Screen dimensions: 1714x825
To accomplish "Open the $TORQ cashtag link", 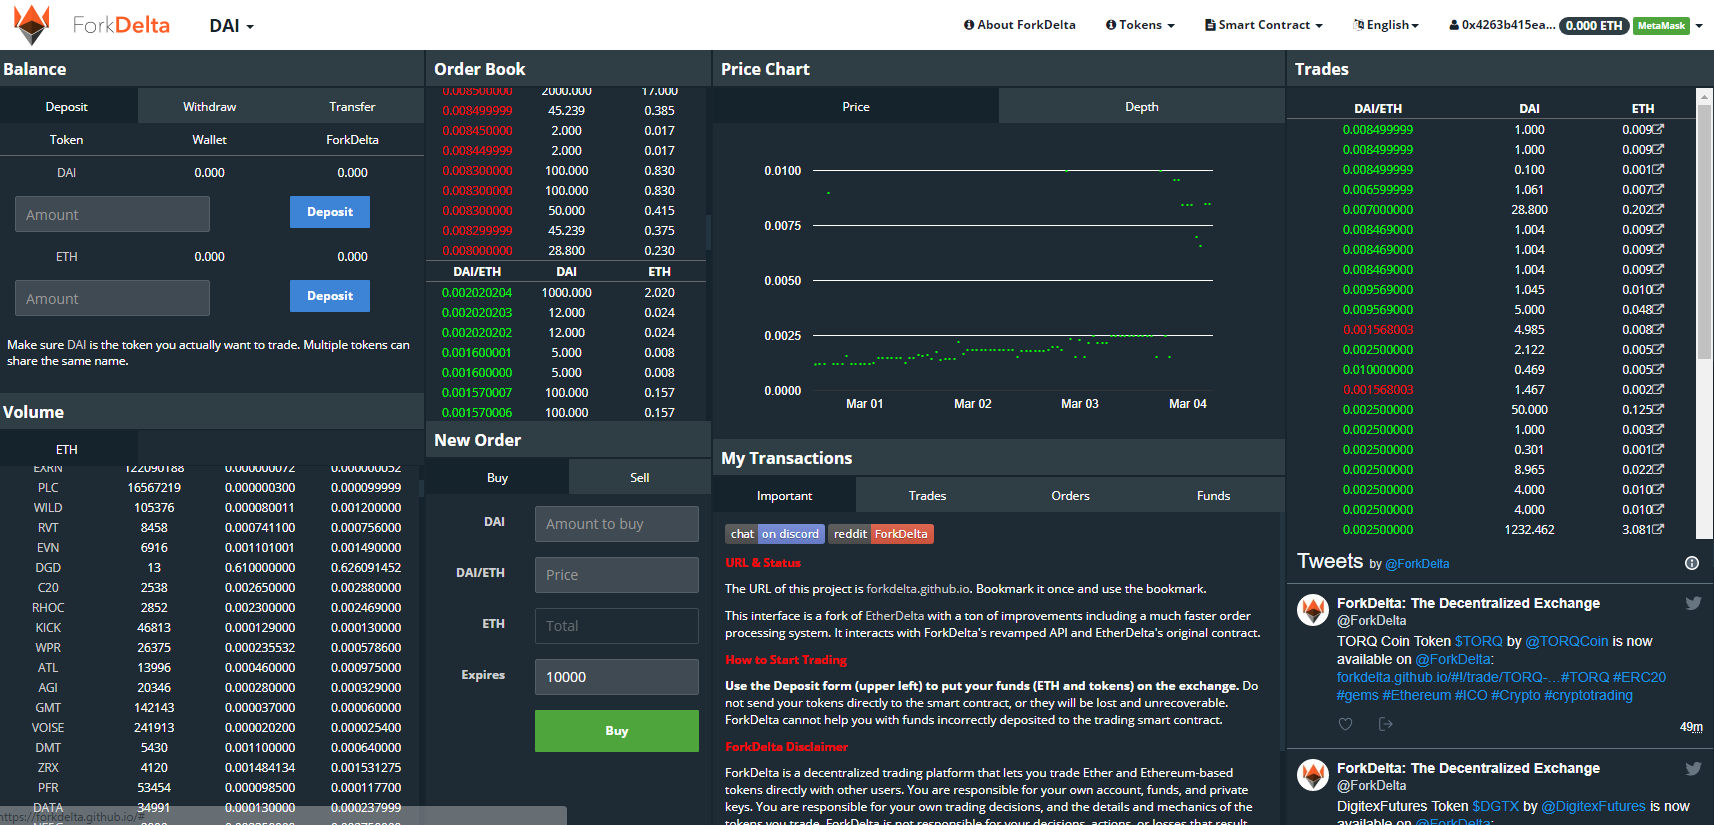I will tap(1478, 641).
